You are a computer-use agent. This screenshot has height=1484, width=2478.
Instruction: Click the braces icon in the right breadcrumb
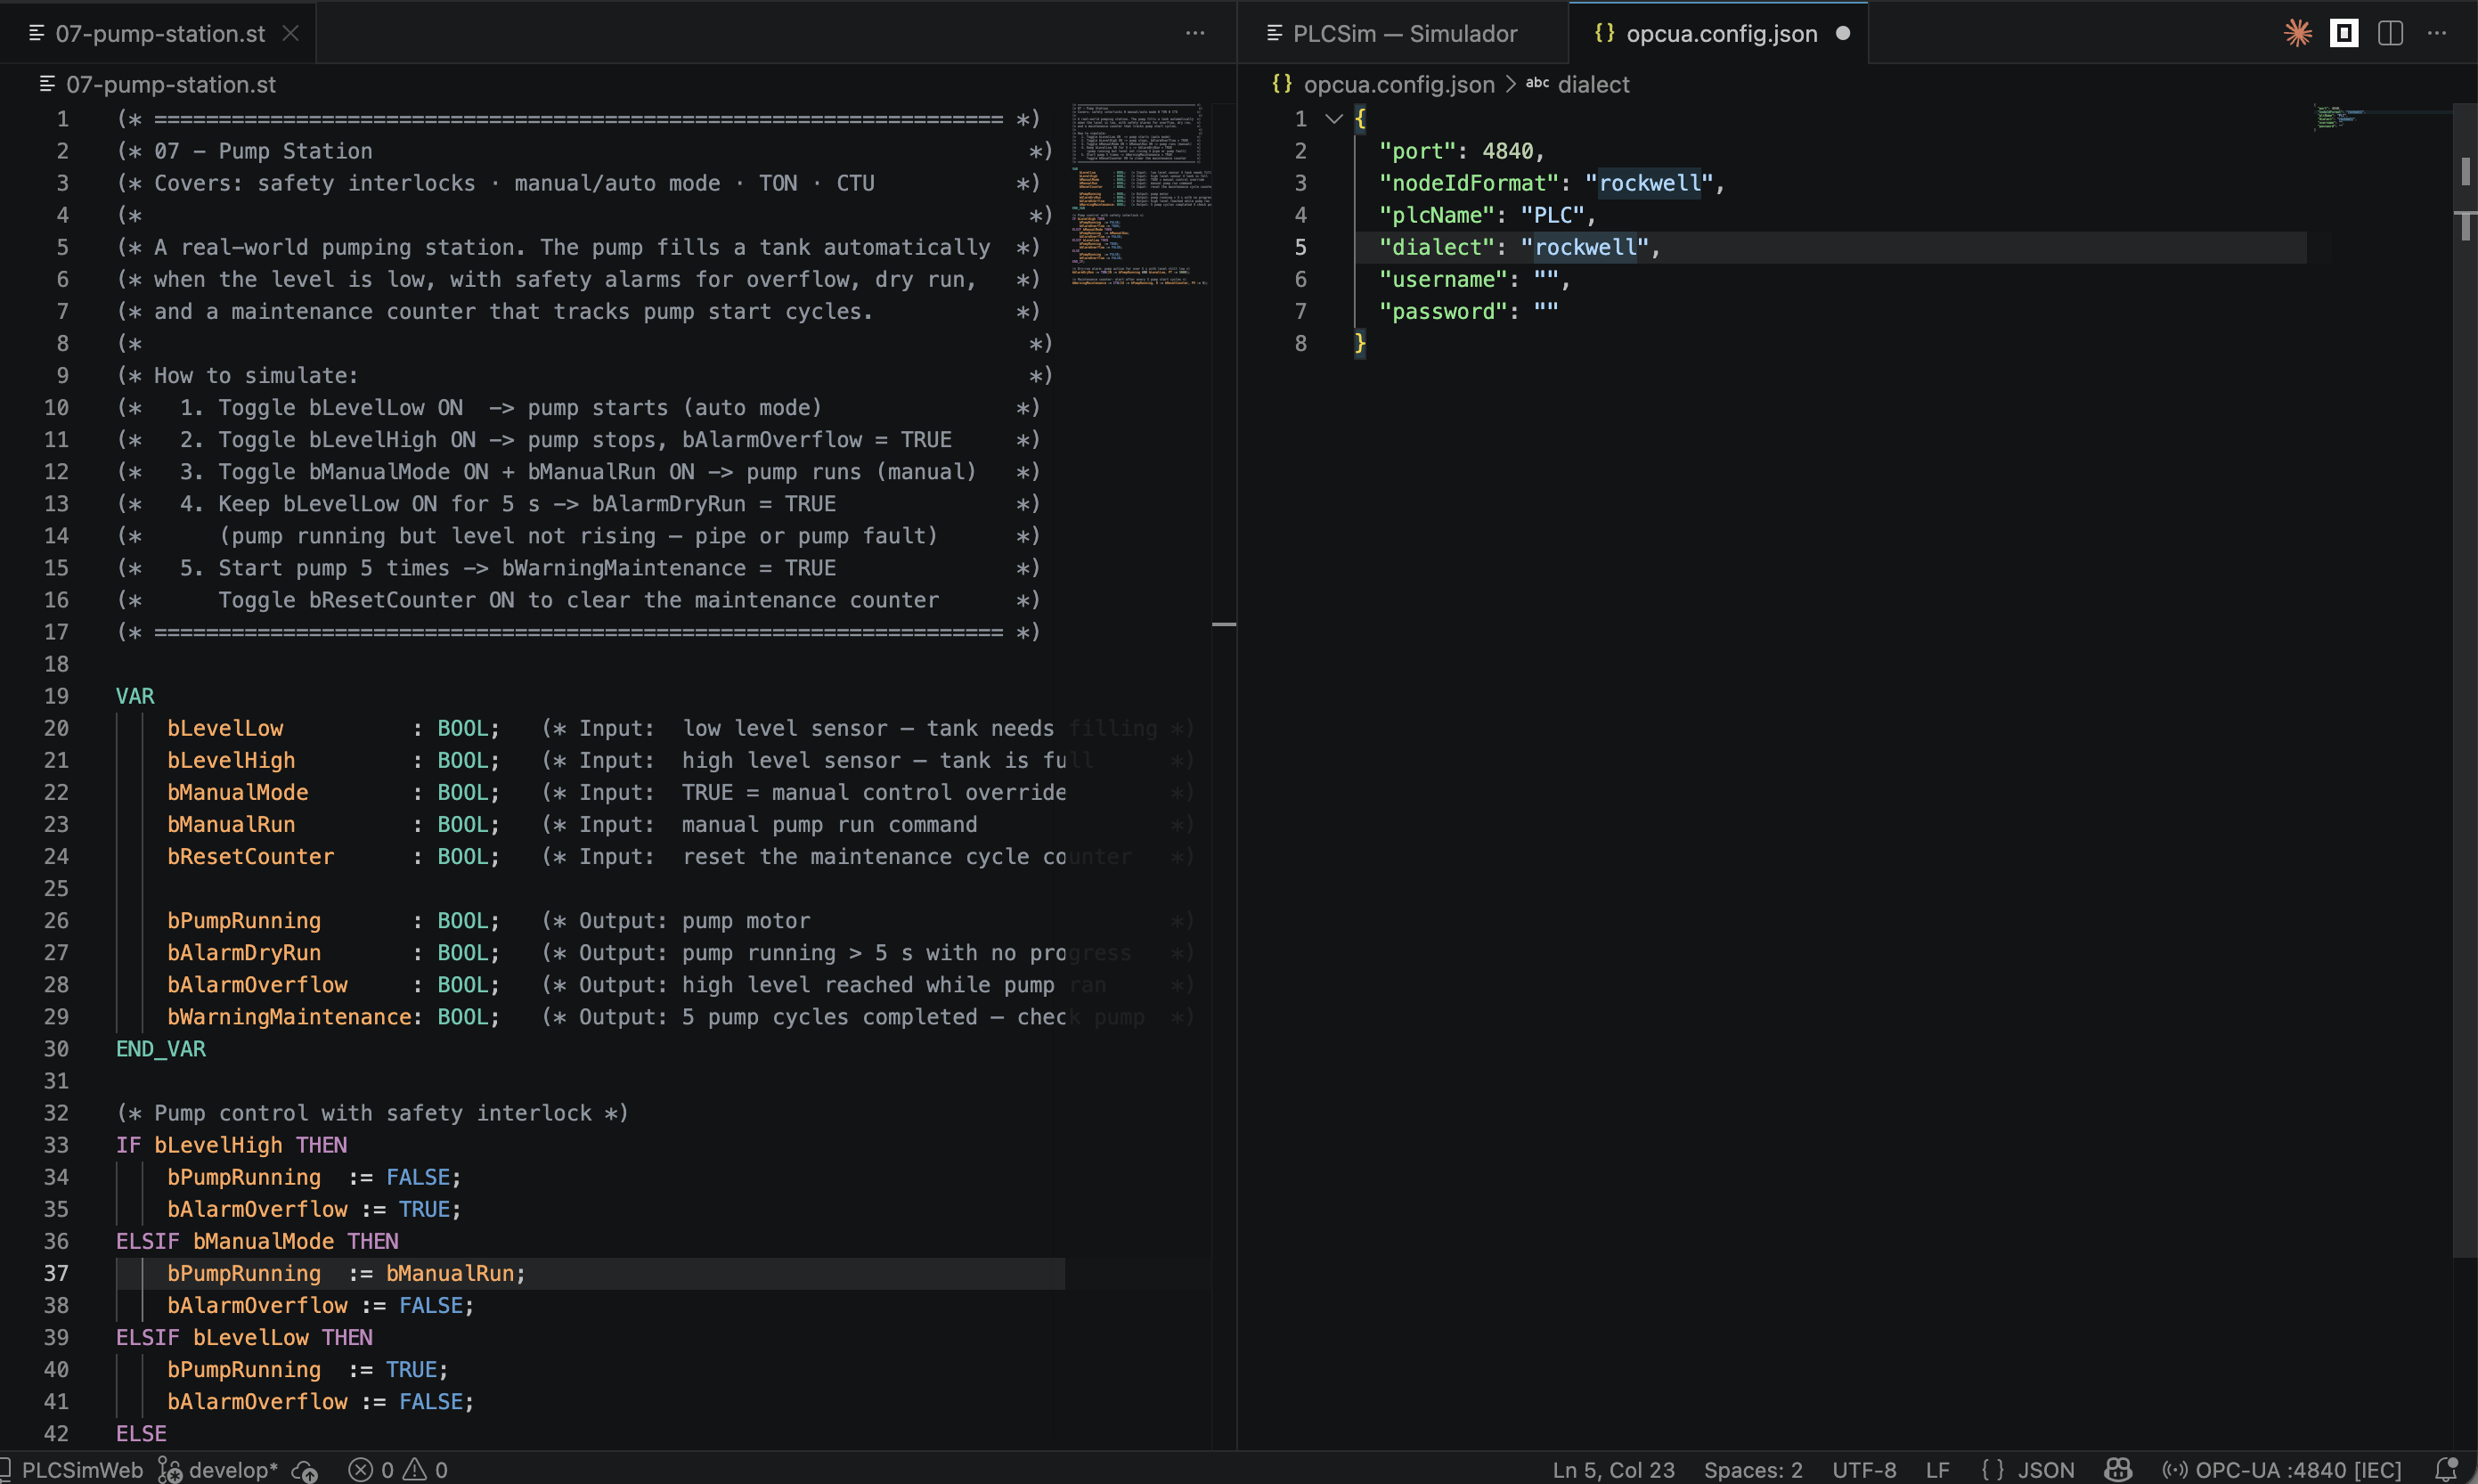click(x=1281, y=84)
